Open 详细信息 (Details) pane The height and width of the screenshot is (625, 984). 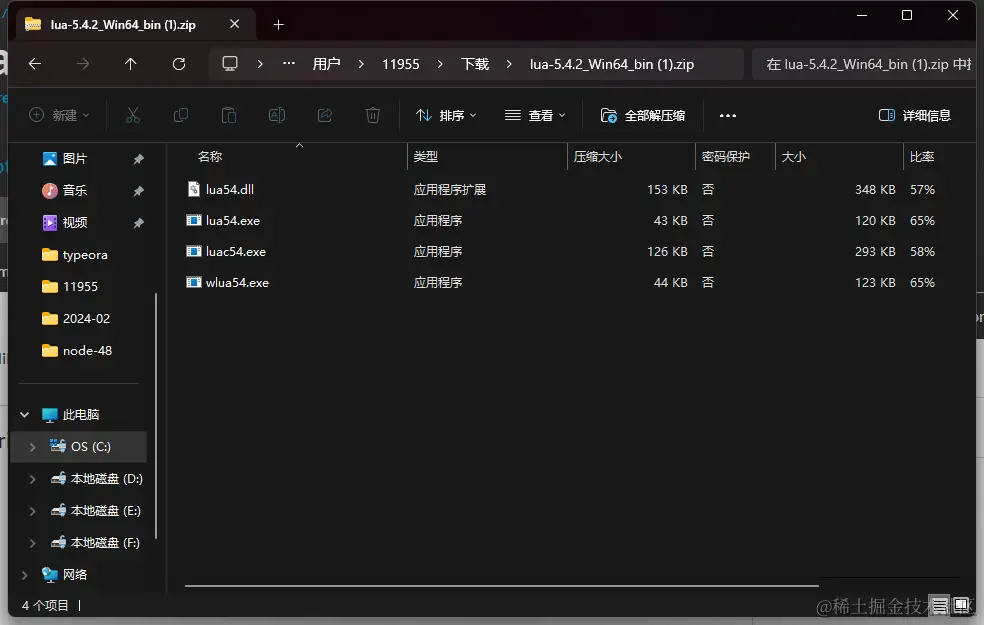(x=915, y=115)
